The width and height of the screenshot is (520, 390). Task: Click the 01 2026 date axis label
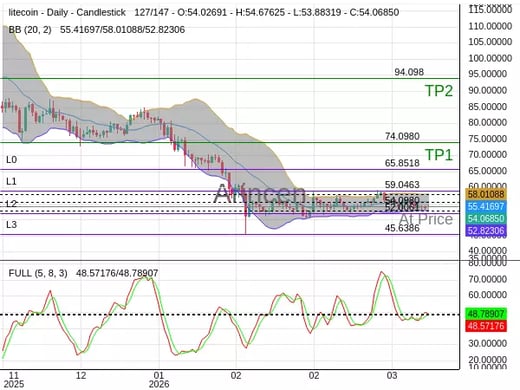(159, 380)
